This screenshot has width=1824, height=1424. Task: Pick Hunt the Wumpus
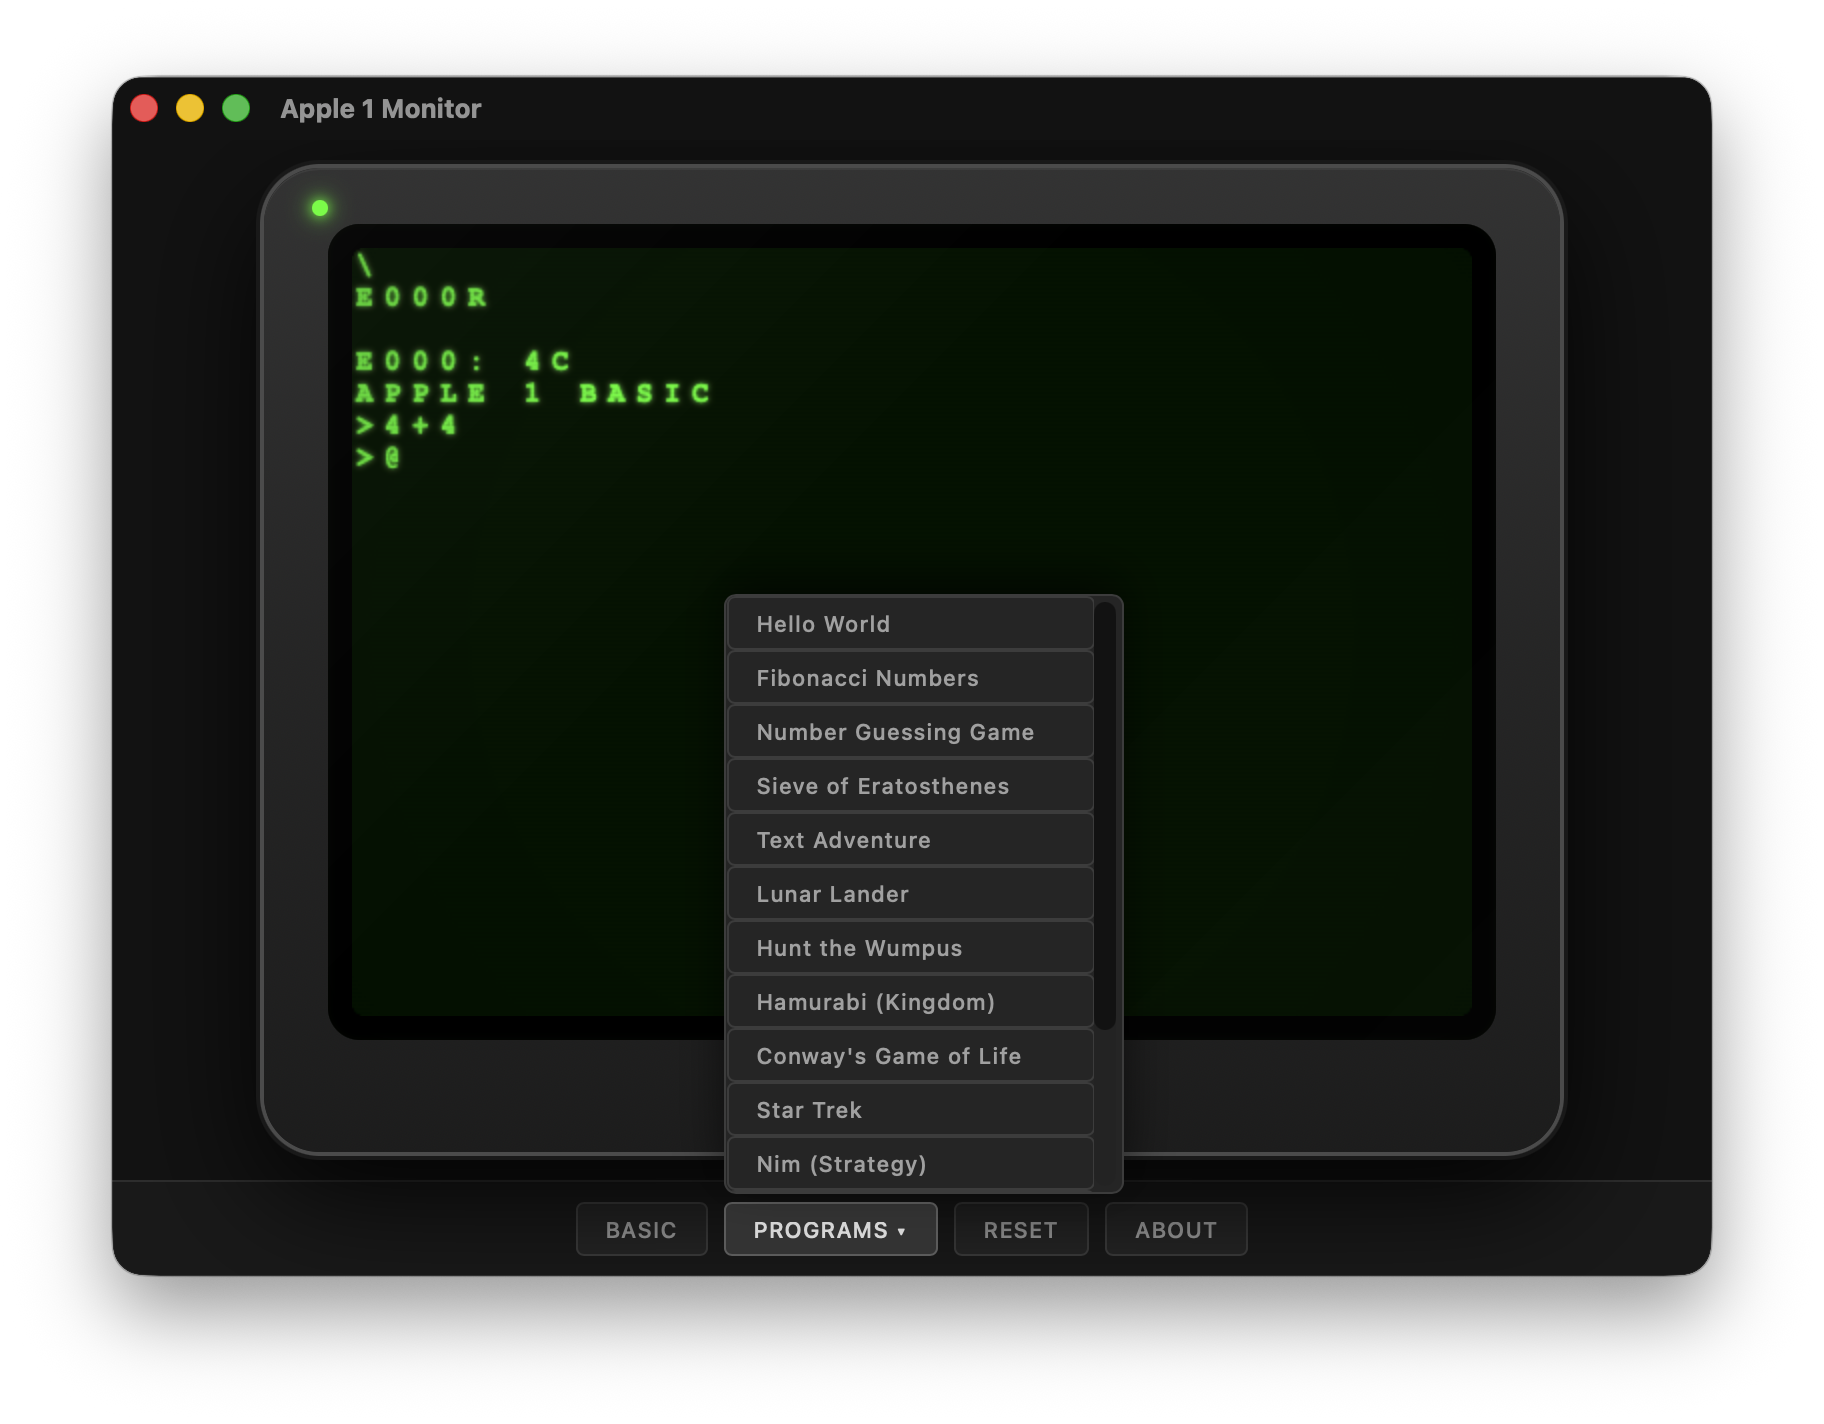910,948
